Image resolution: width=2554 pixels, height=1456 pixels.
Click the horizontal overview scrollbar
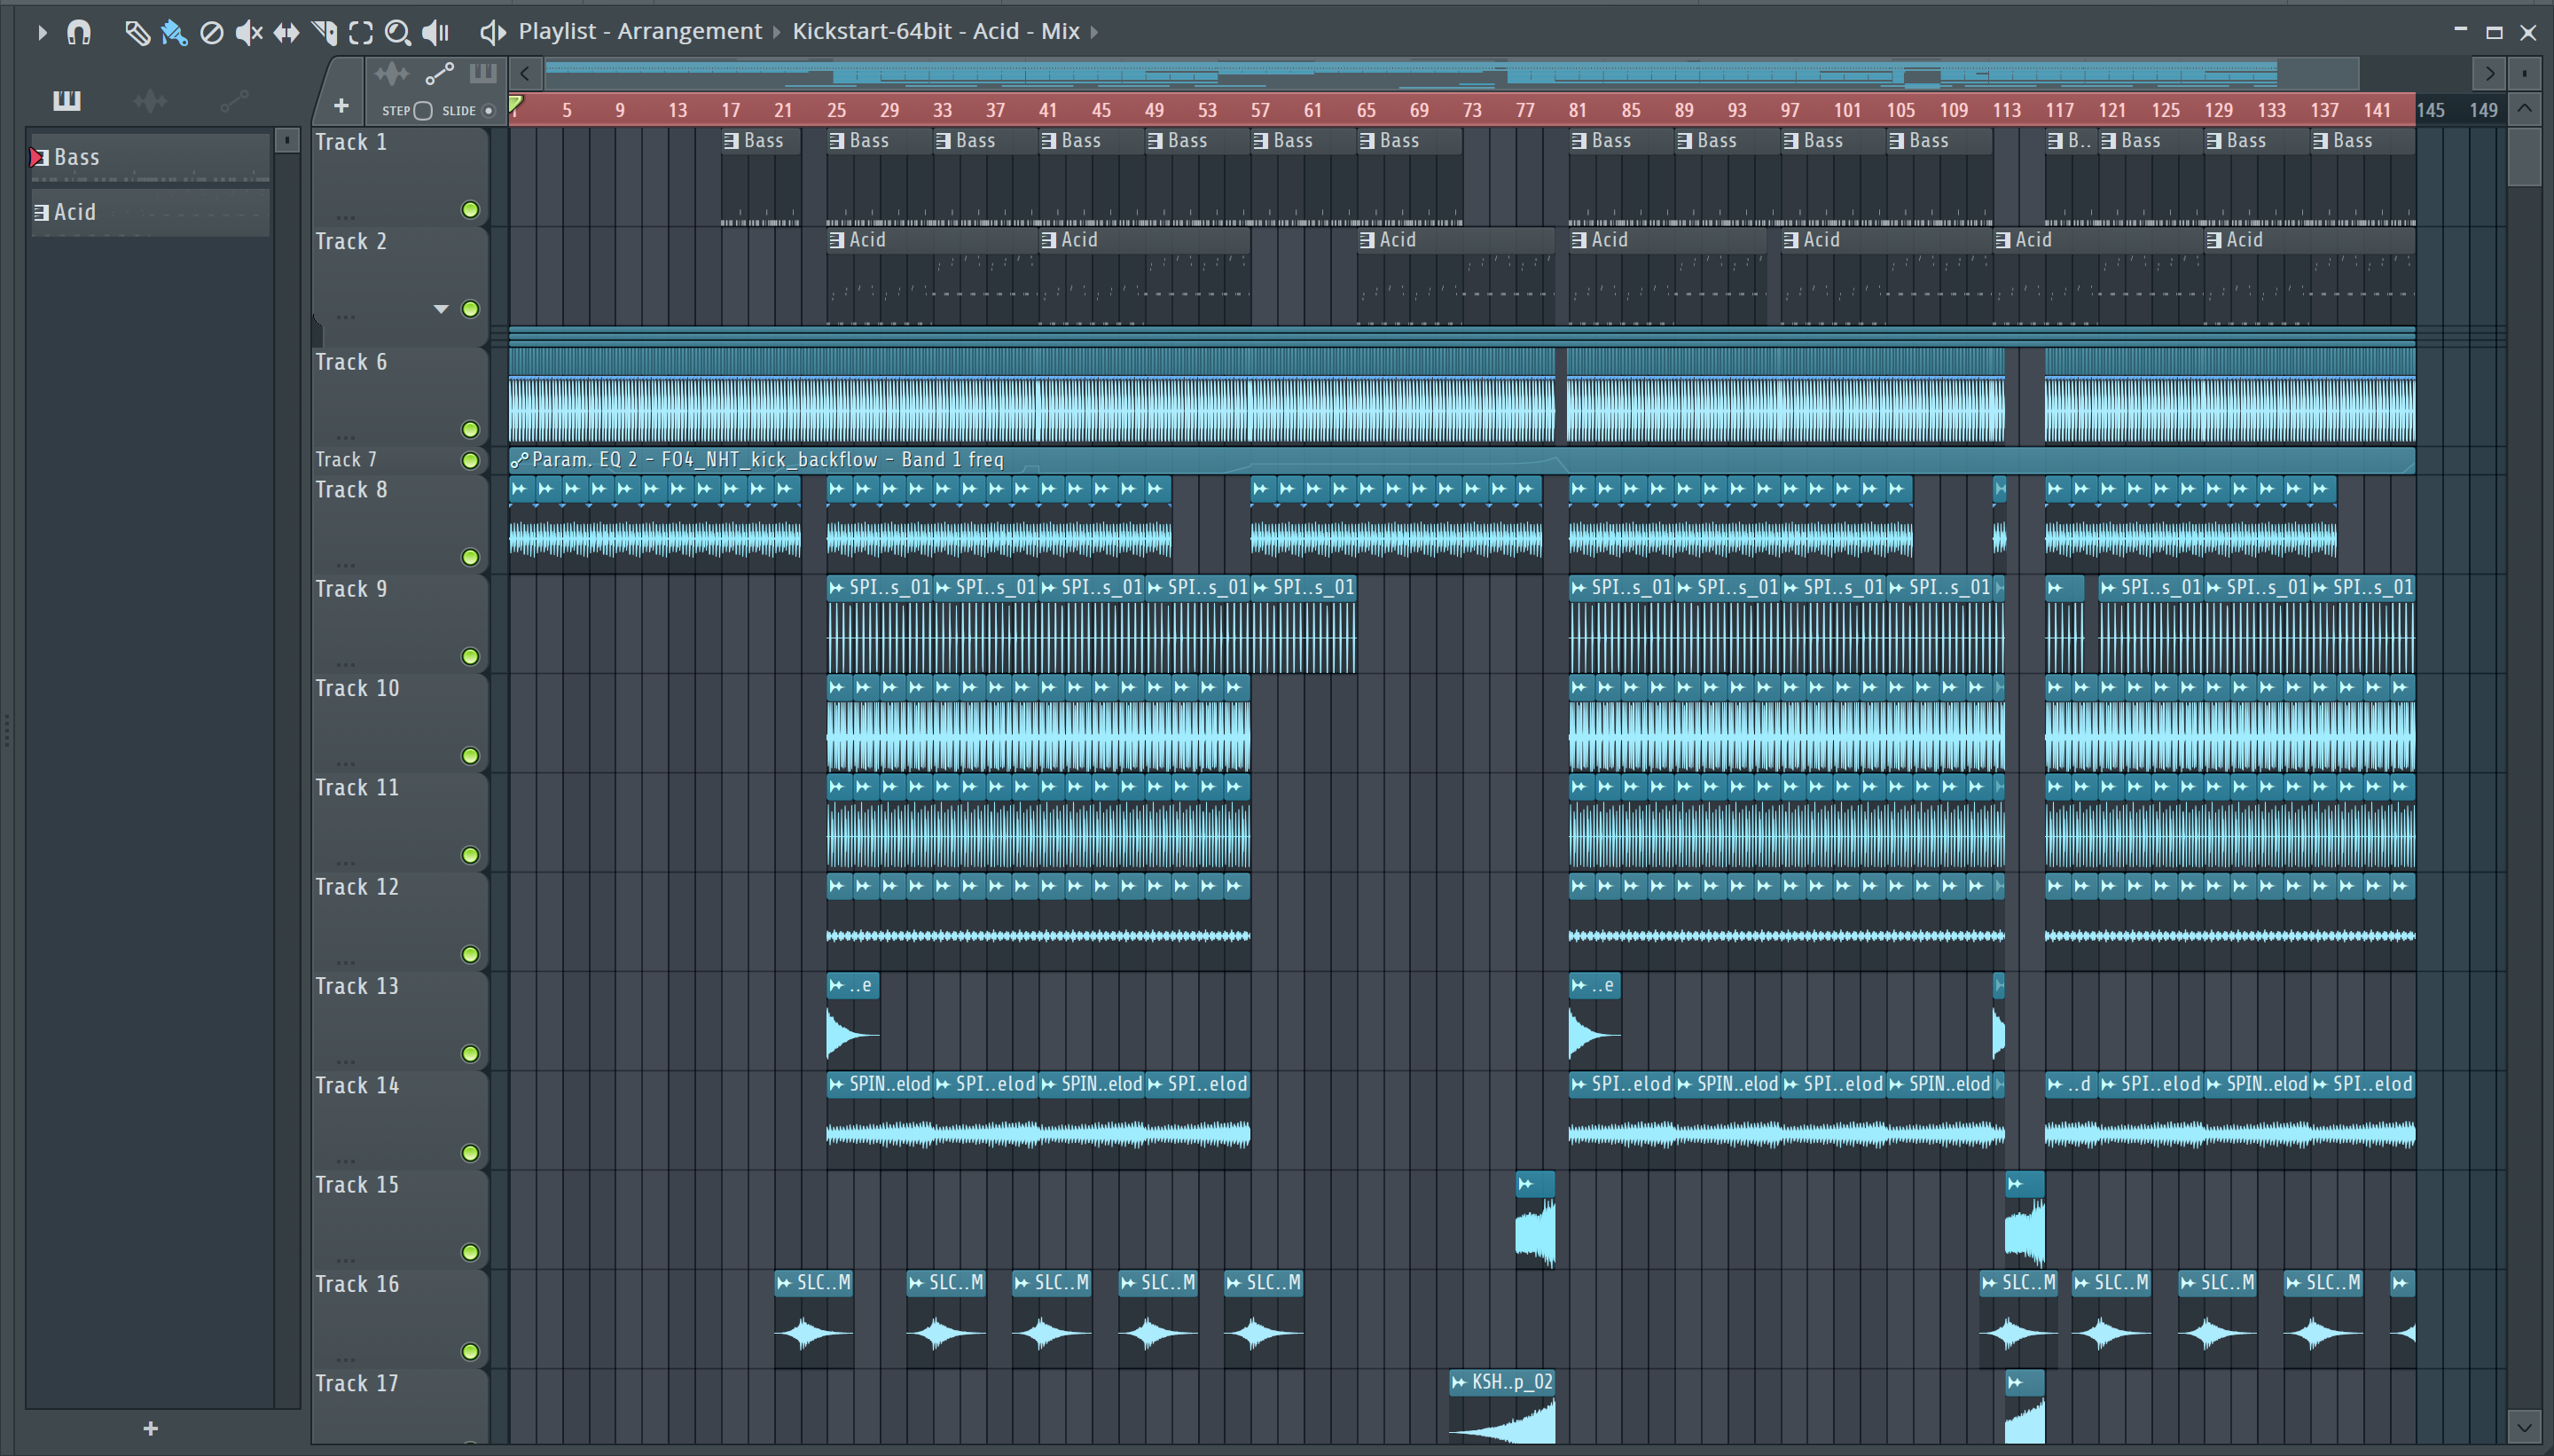click(1450, 73)
